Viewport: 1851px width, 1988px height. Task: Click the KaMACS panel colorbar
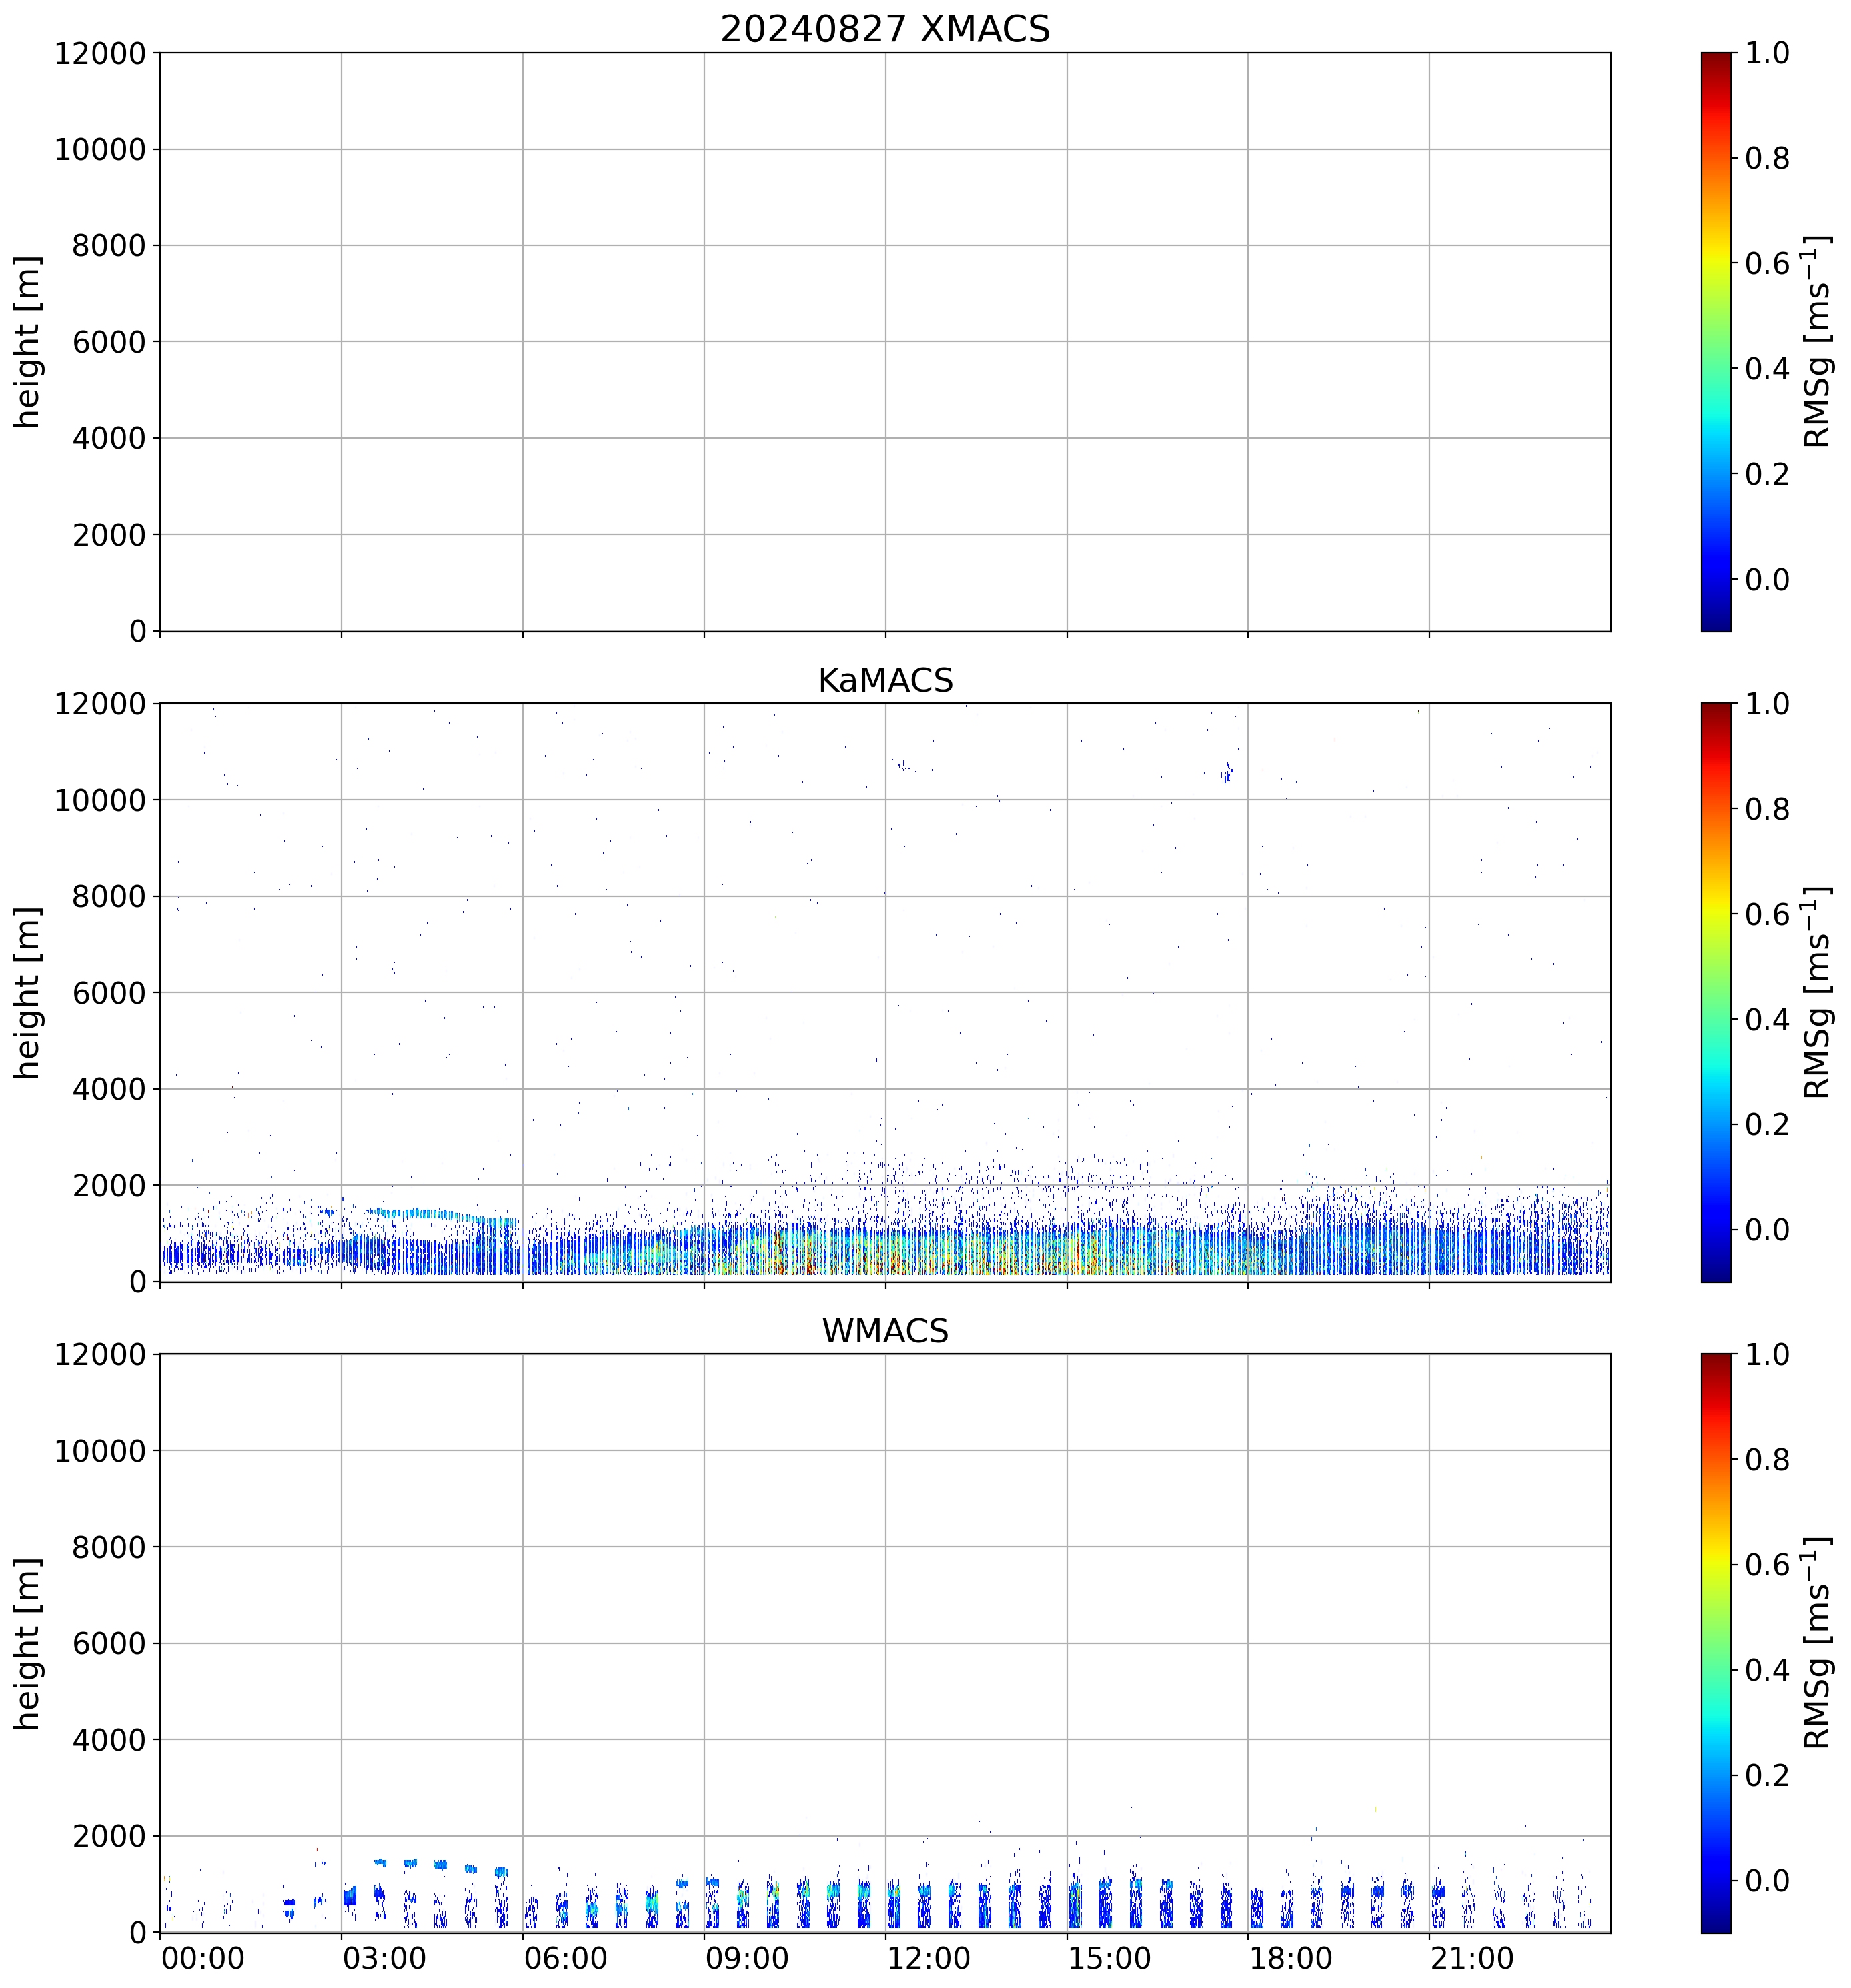click(1715, 992)
